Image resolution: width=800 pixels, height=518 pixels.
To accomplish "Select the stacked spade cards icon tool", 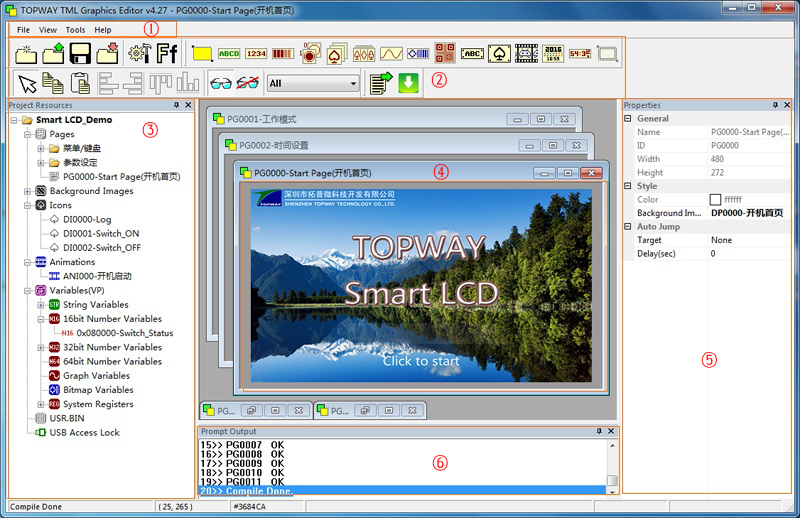I will tap(337, 54).
